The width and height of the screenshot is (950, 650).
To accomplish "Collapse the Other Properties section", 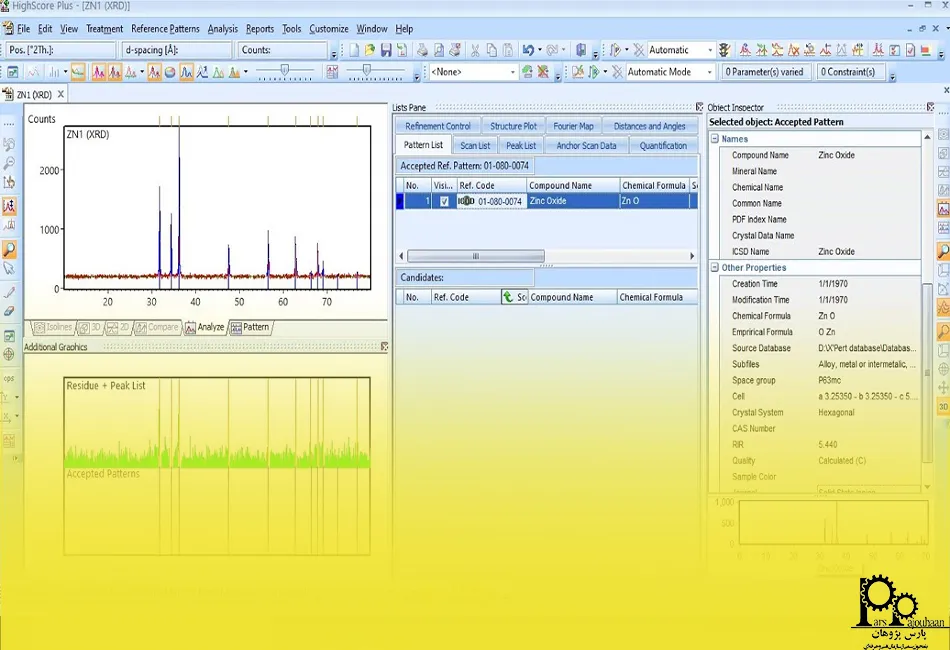I will pyautogui.click(x=714, y=268).
